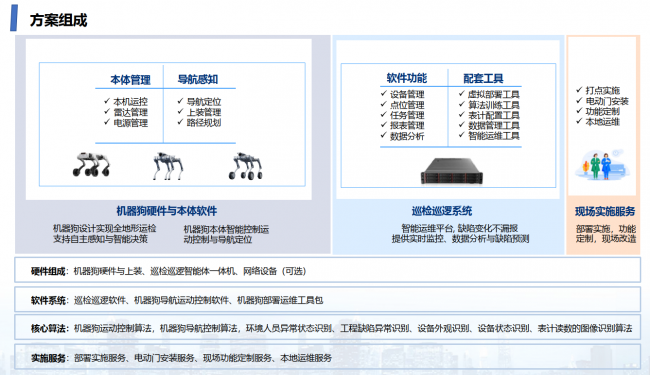Screen dimensions: 650x375
Task: Select the heading 现场实施服务
Action: tap(605, 211)
